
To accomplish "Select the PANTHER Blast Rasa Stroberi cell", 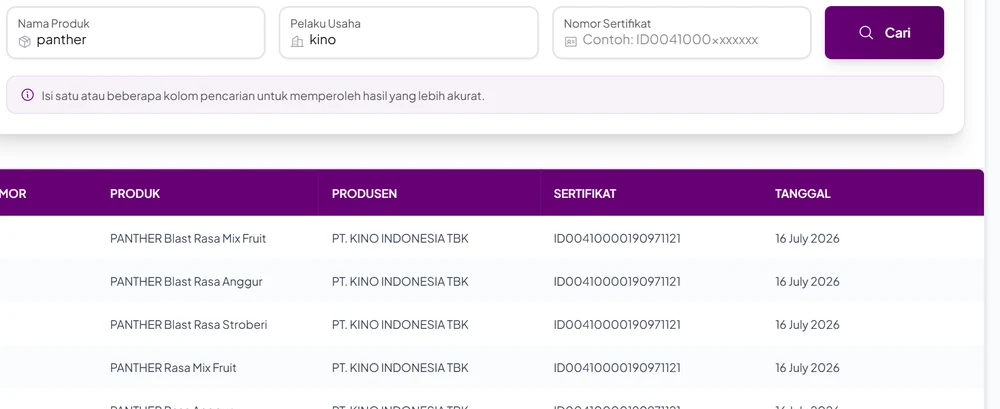I will pyautogui.click(x=189, y=325).
